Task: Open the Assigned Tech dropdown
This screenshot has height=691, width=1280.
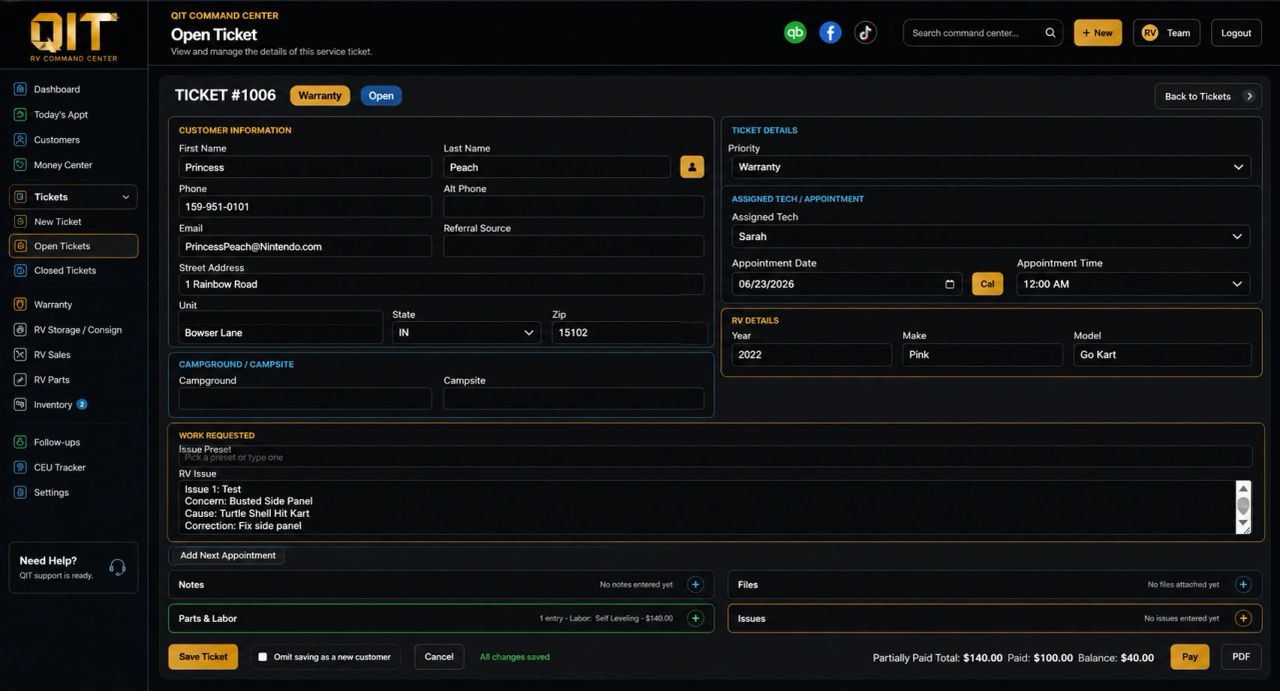Action: coord(991,237)
